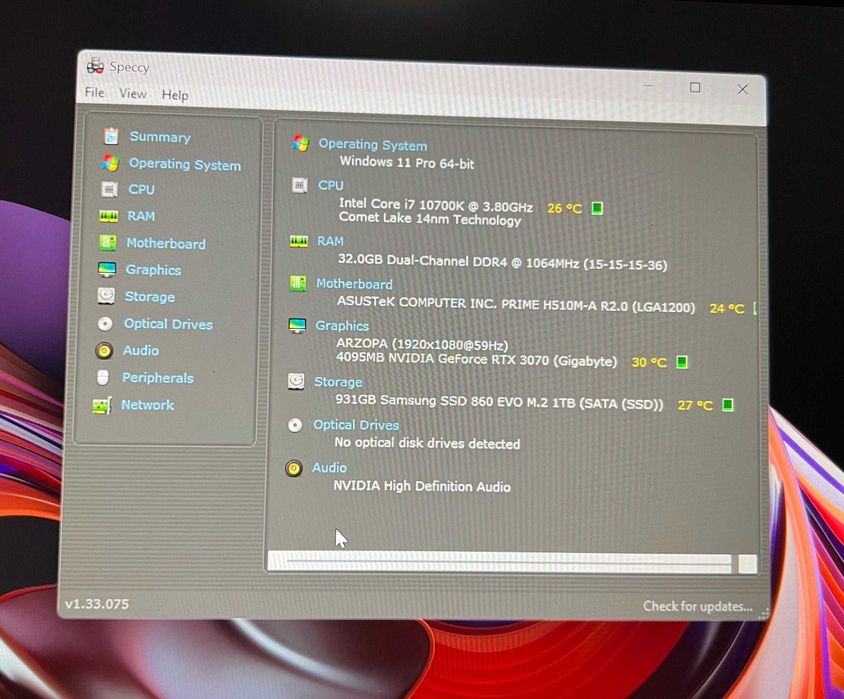Open the File menu
The height and width of the screenshot is (699, 844).
click(x=95, y=93)
